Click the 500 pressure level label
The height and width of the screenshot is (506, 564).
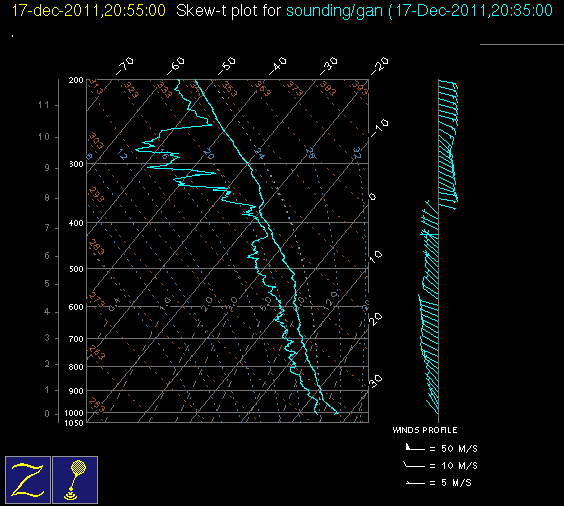pyautogui.click(x=76, y=269)
